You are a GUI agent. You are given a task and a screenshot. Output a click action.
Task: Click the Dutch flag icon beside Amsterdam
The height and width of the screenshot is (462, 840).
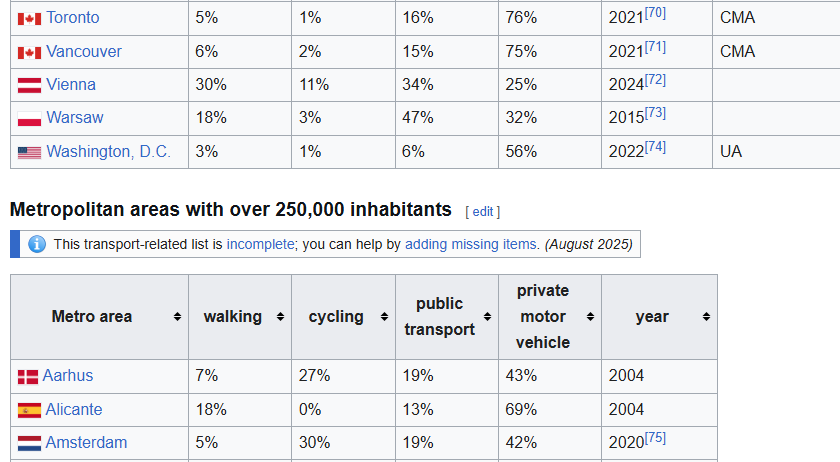[29, 443]
